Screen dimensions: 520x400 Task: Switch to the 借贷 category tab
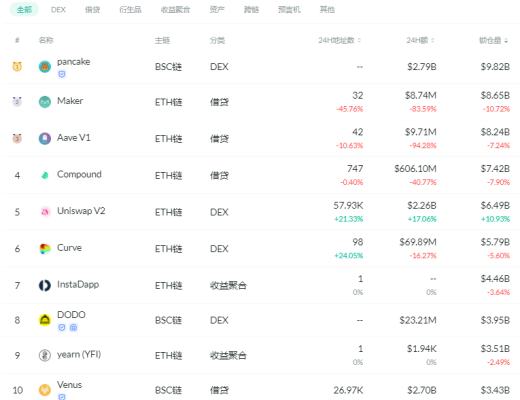[92, 10]
